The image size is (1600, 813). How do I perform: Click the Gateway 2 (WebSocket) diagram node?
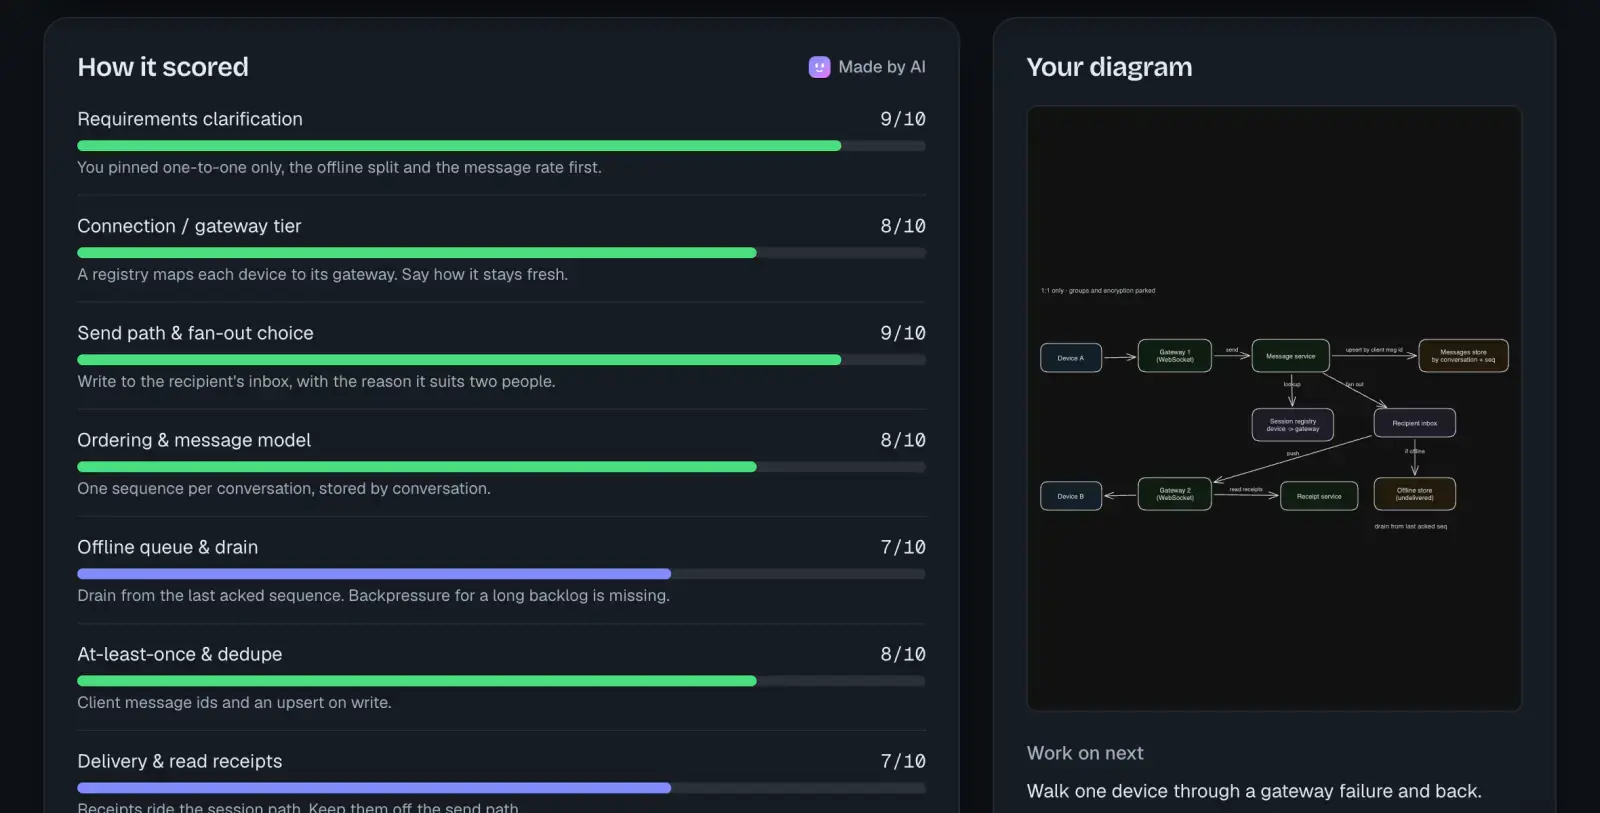click(x=1175, y=494)
